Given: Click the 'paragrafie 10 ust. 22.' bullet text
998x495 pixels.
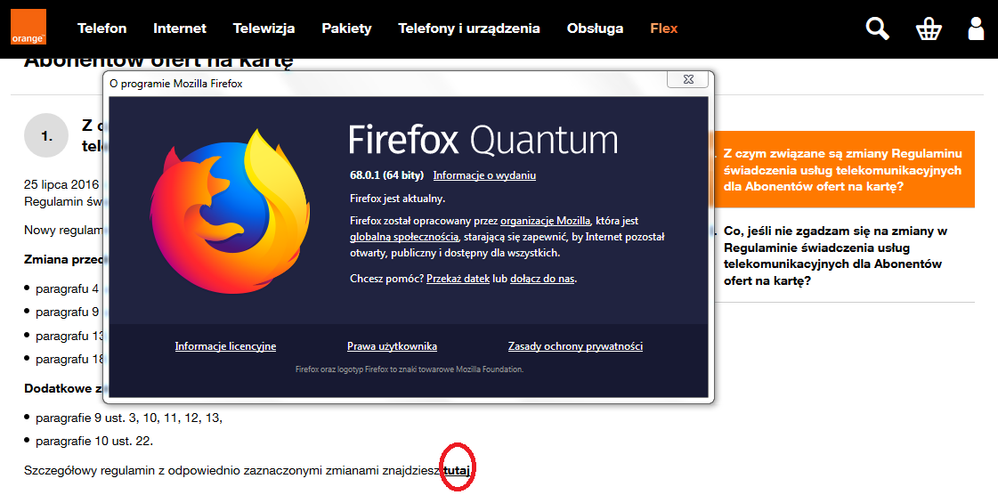Looking at the screenshot, I should (x=94, y=441).
